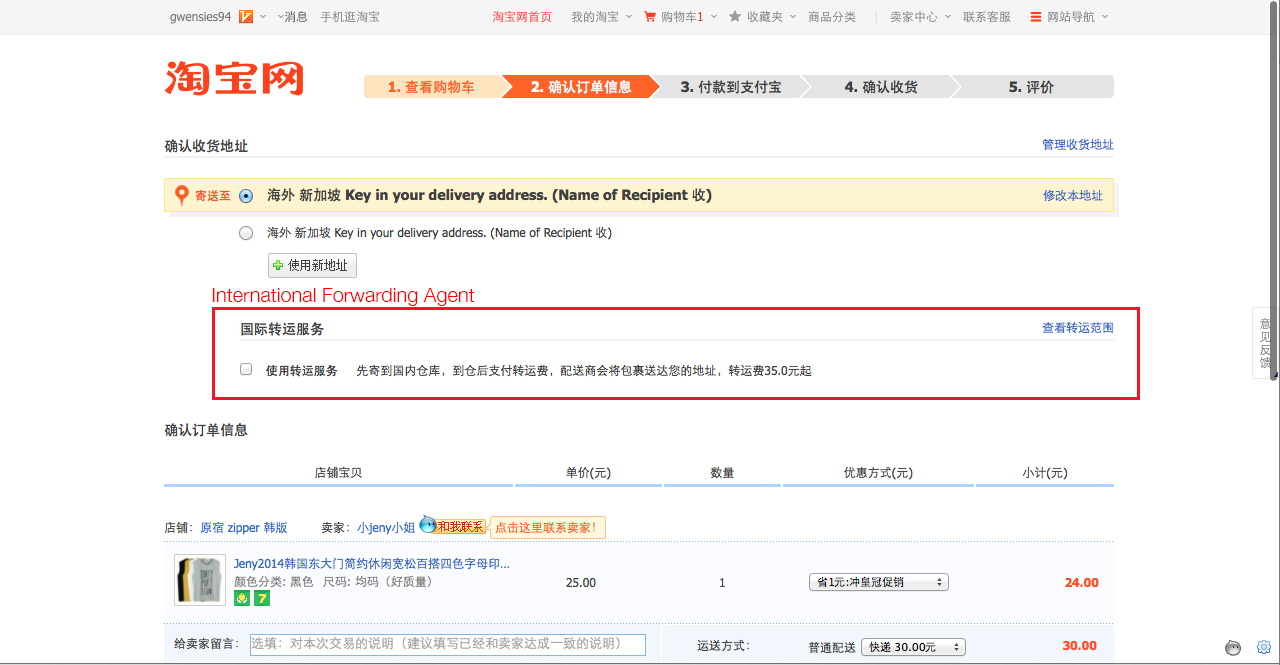Screen dimensions: 1280x665
Task: Open the 快递 30.00元 shipping dropdown
Action: click(912, 647)
